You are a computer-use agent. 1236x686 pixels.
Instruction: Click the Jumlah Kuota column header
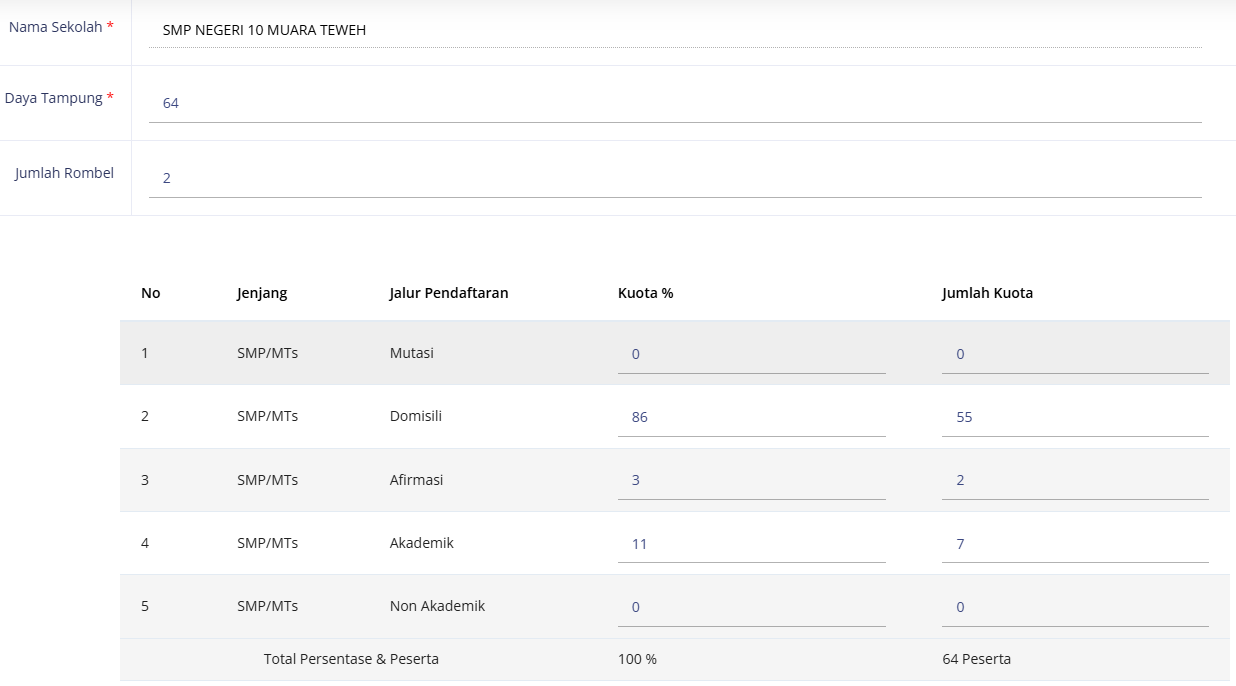[x=987, y=293]
